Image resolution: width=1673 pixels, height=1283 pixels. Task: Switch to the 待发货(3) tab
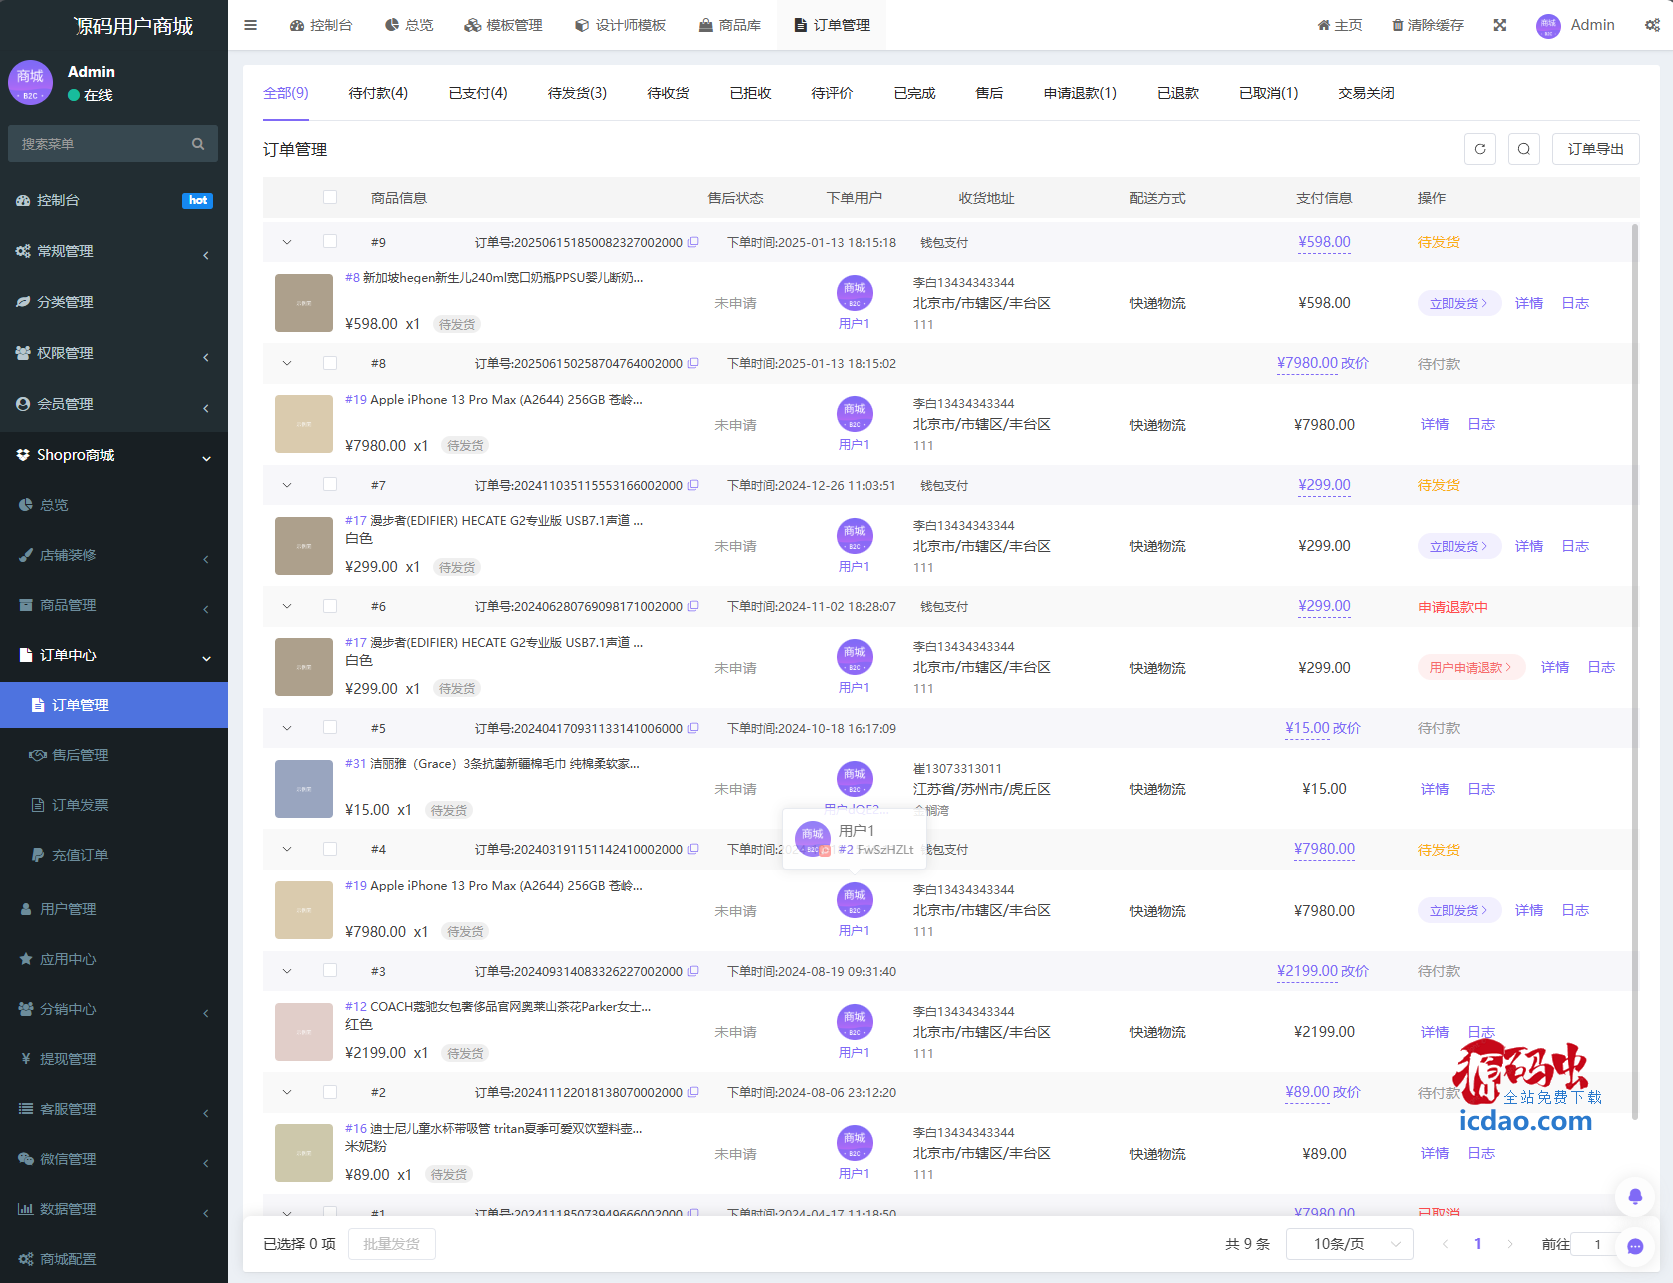[577, 93]
